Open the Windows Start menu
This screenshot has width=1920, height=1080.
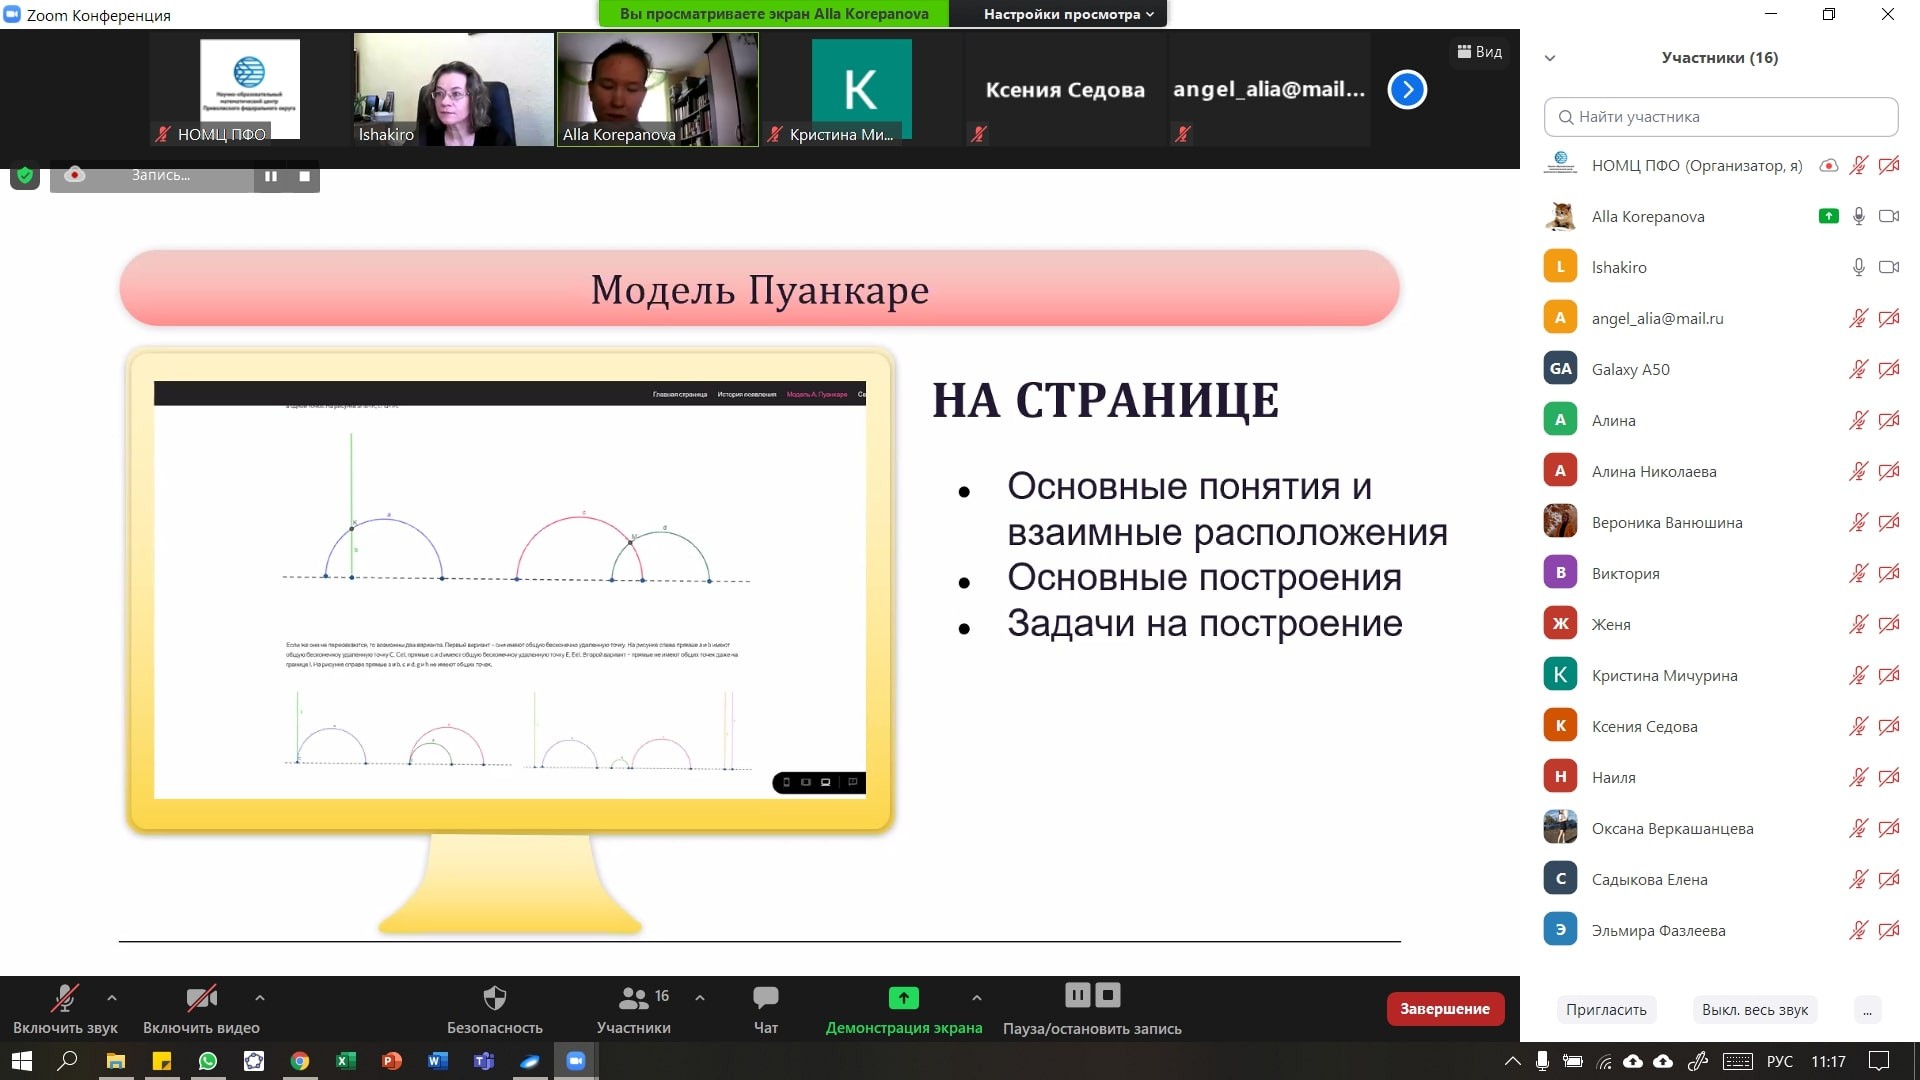coord(20,1061)
